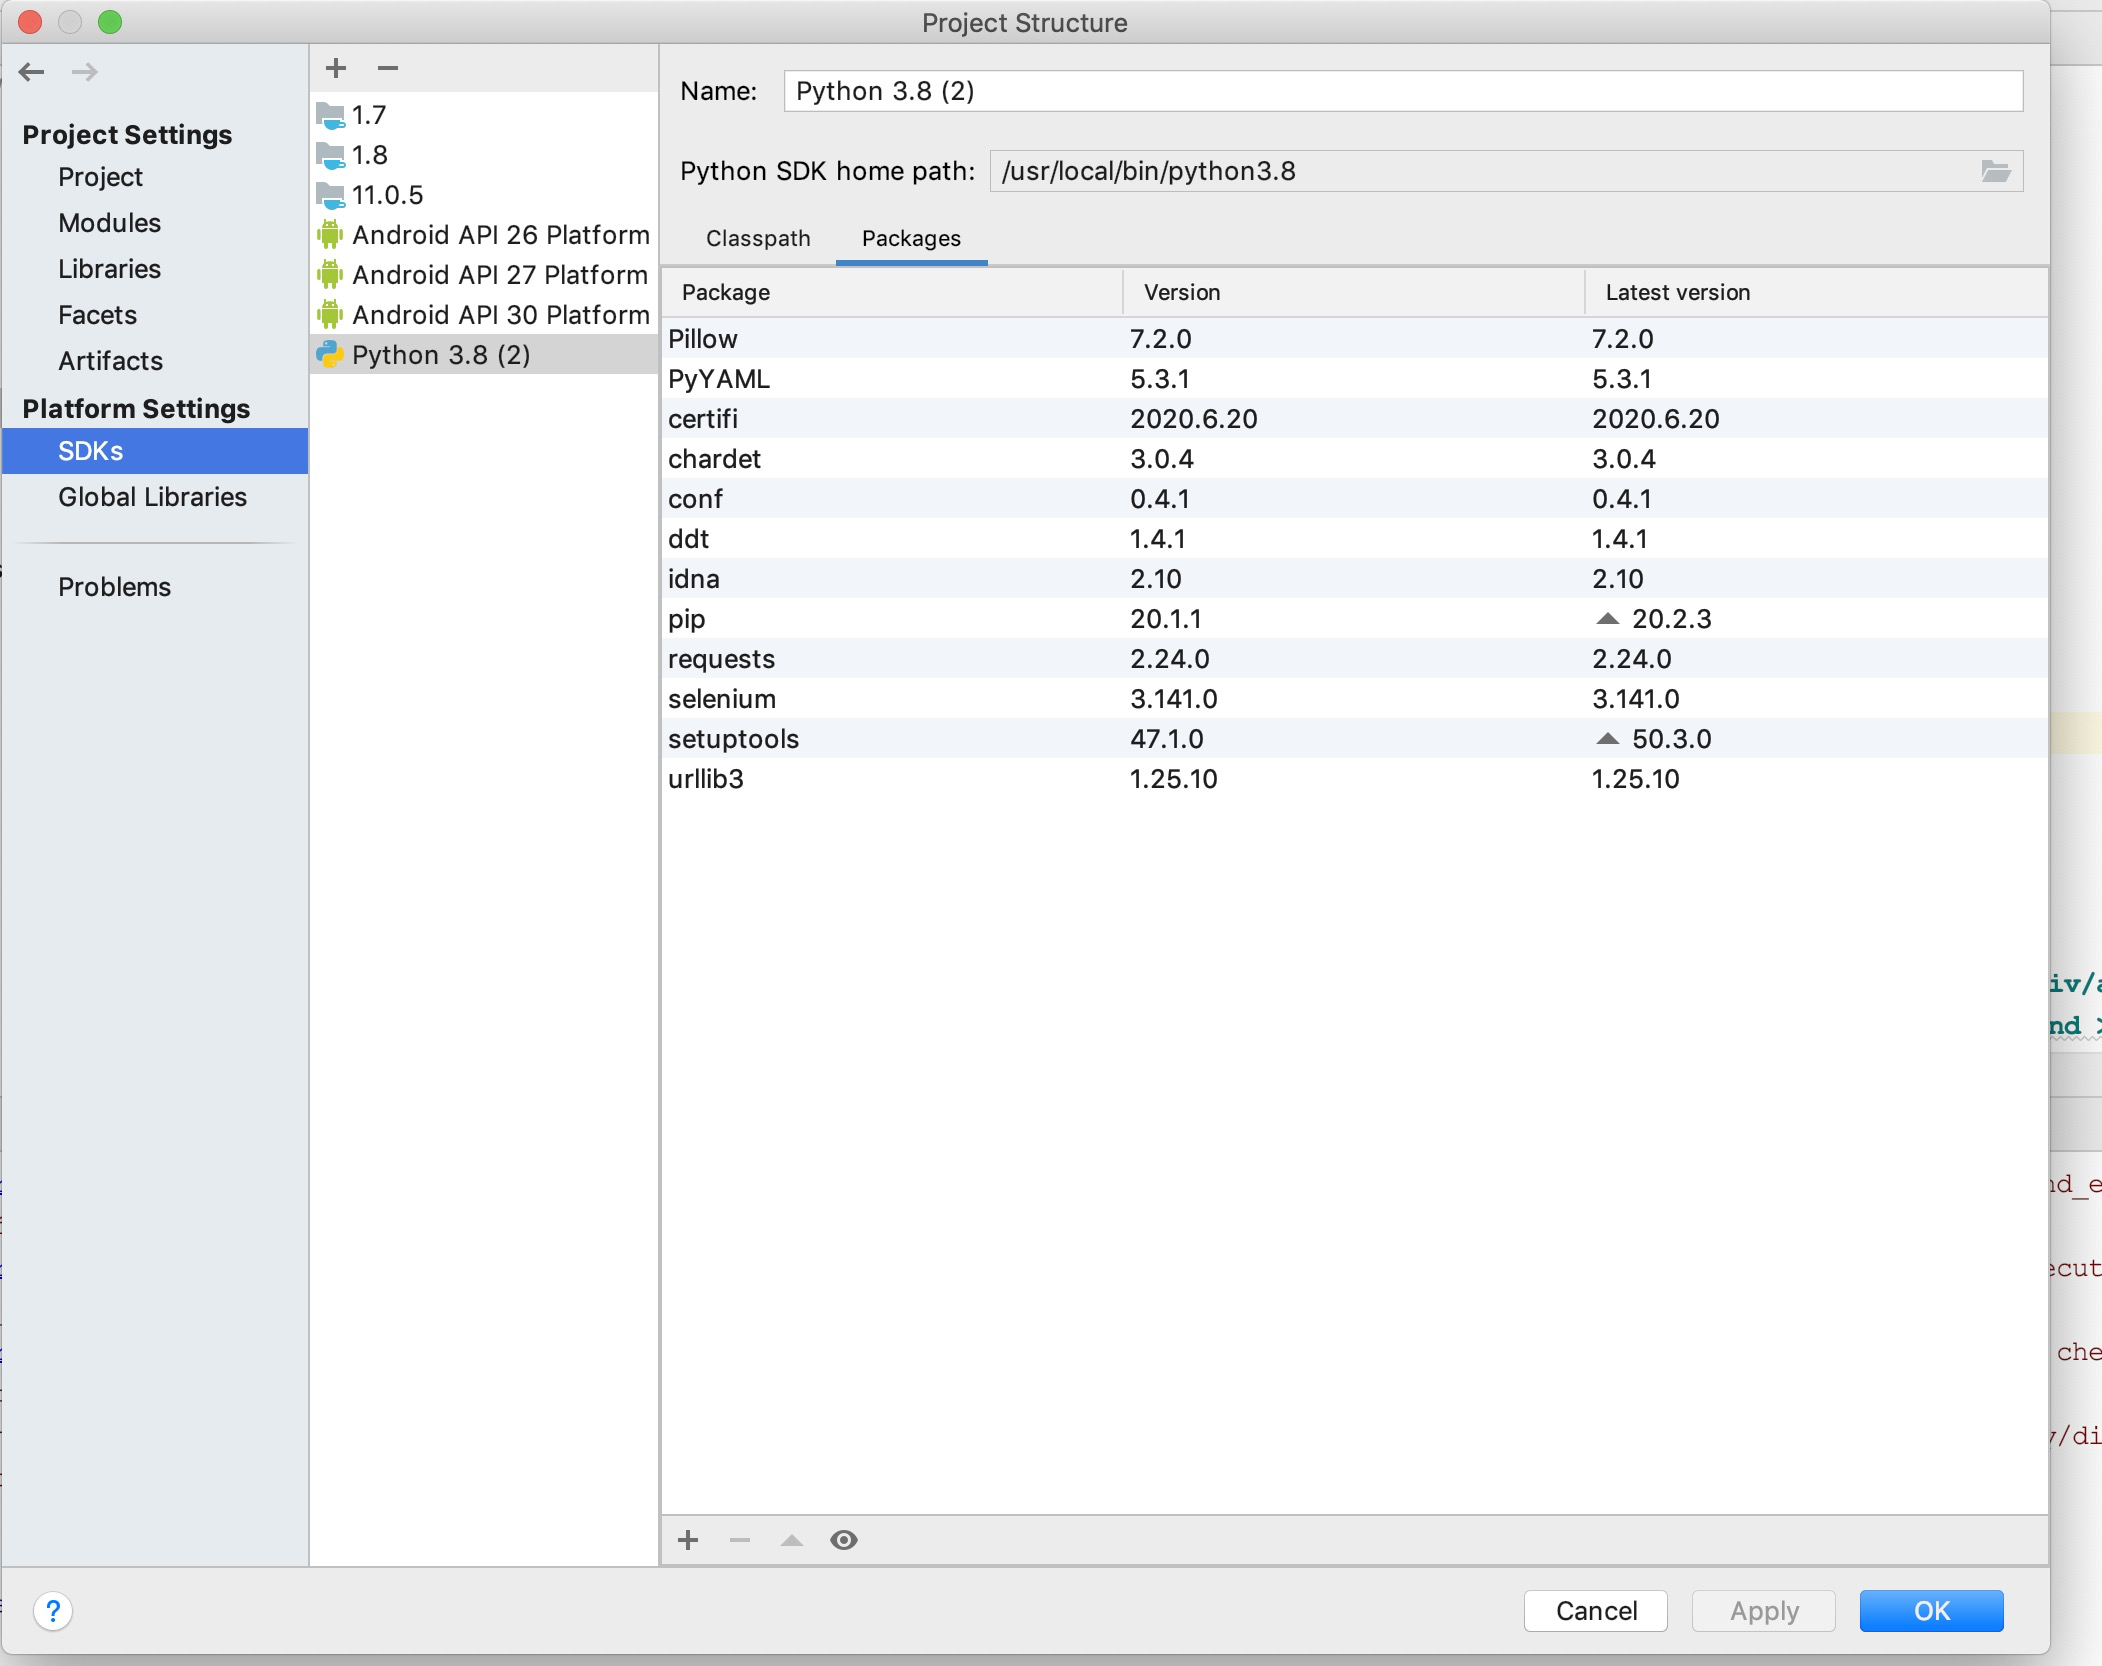Open Project settings section

100,177
